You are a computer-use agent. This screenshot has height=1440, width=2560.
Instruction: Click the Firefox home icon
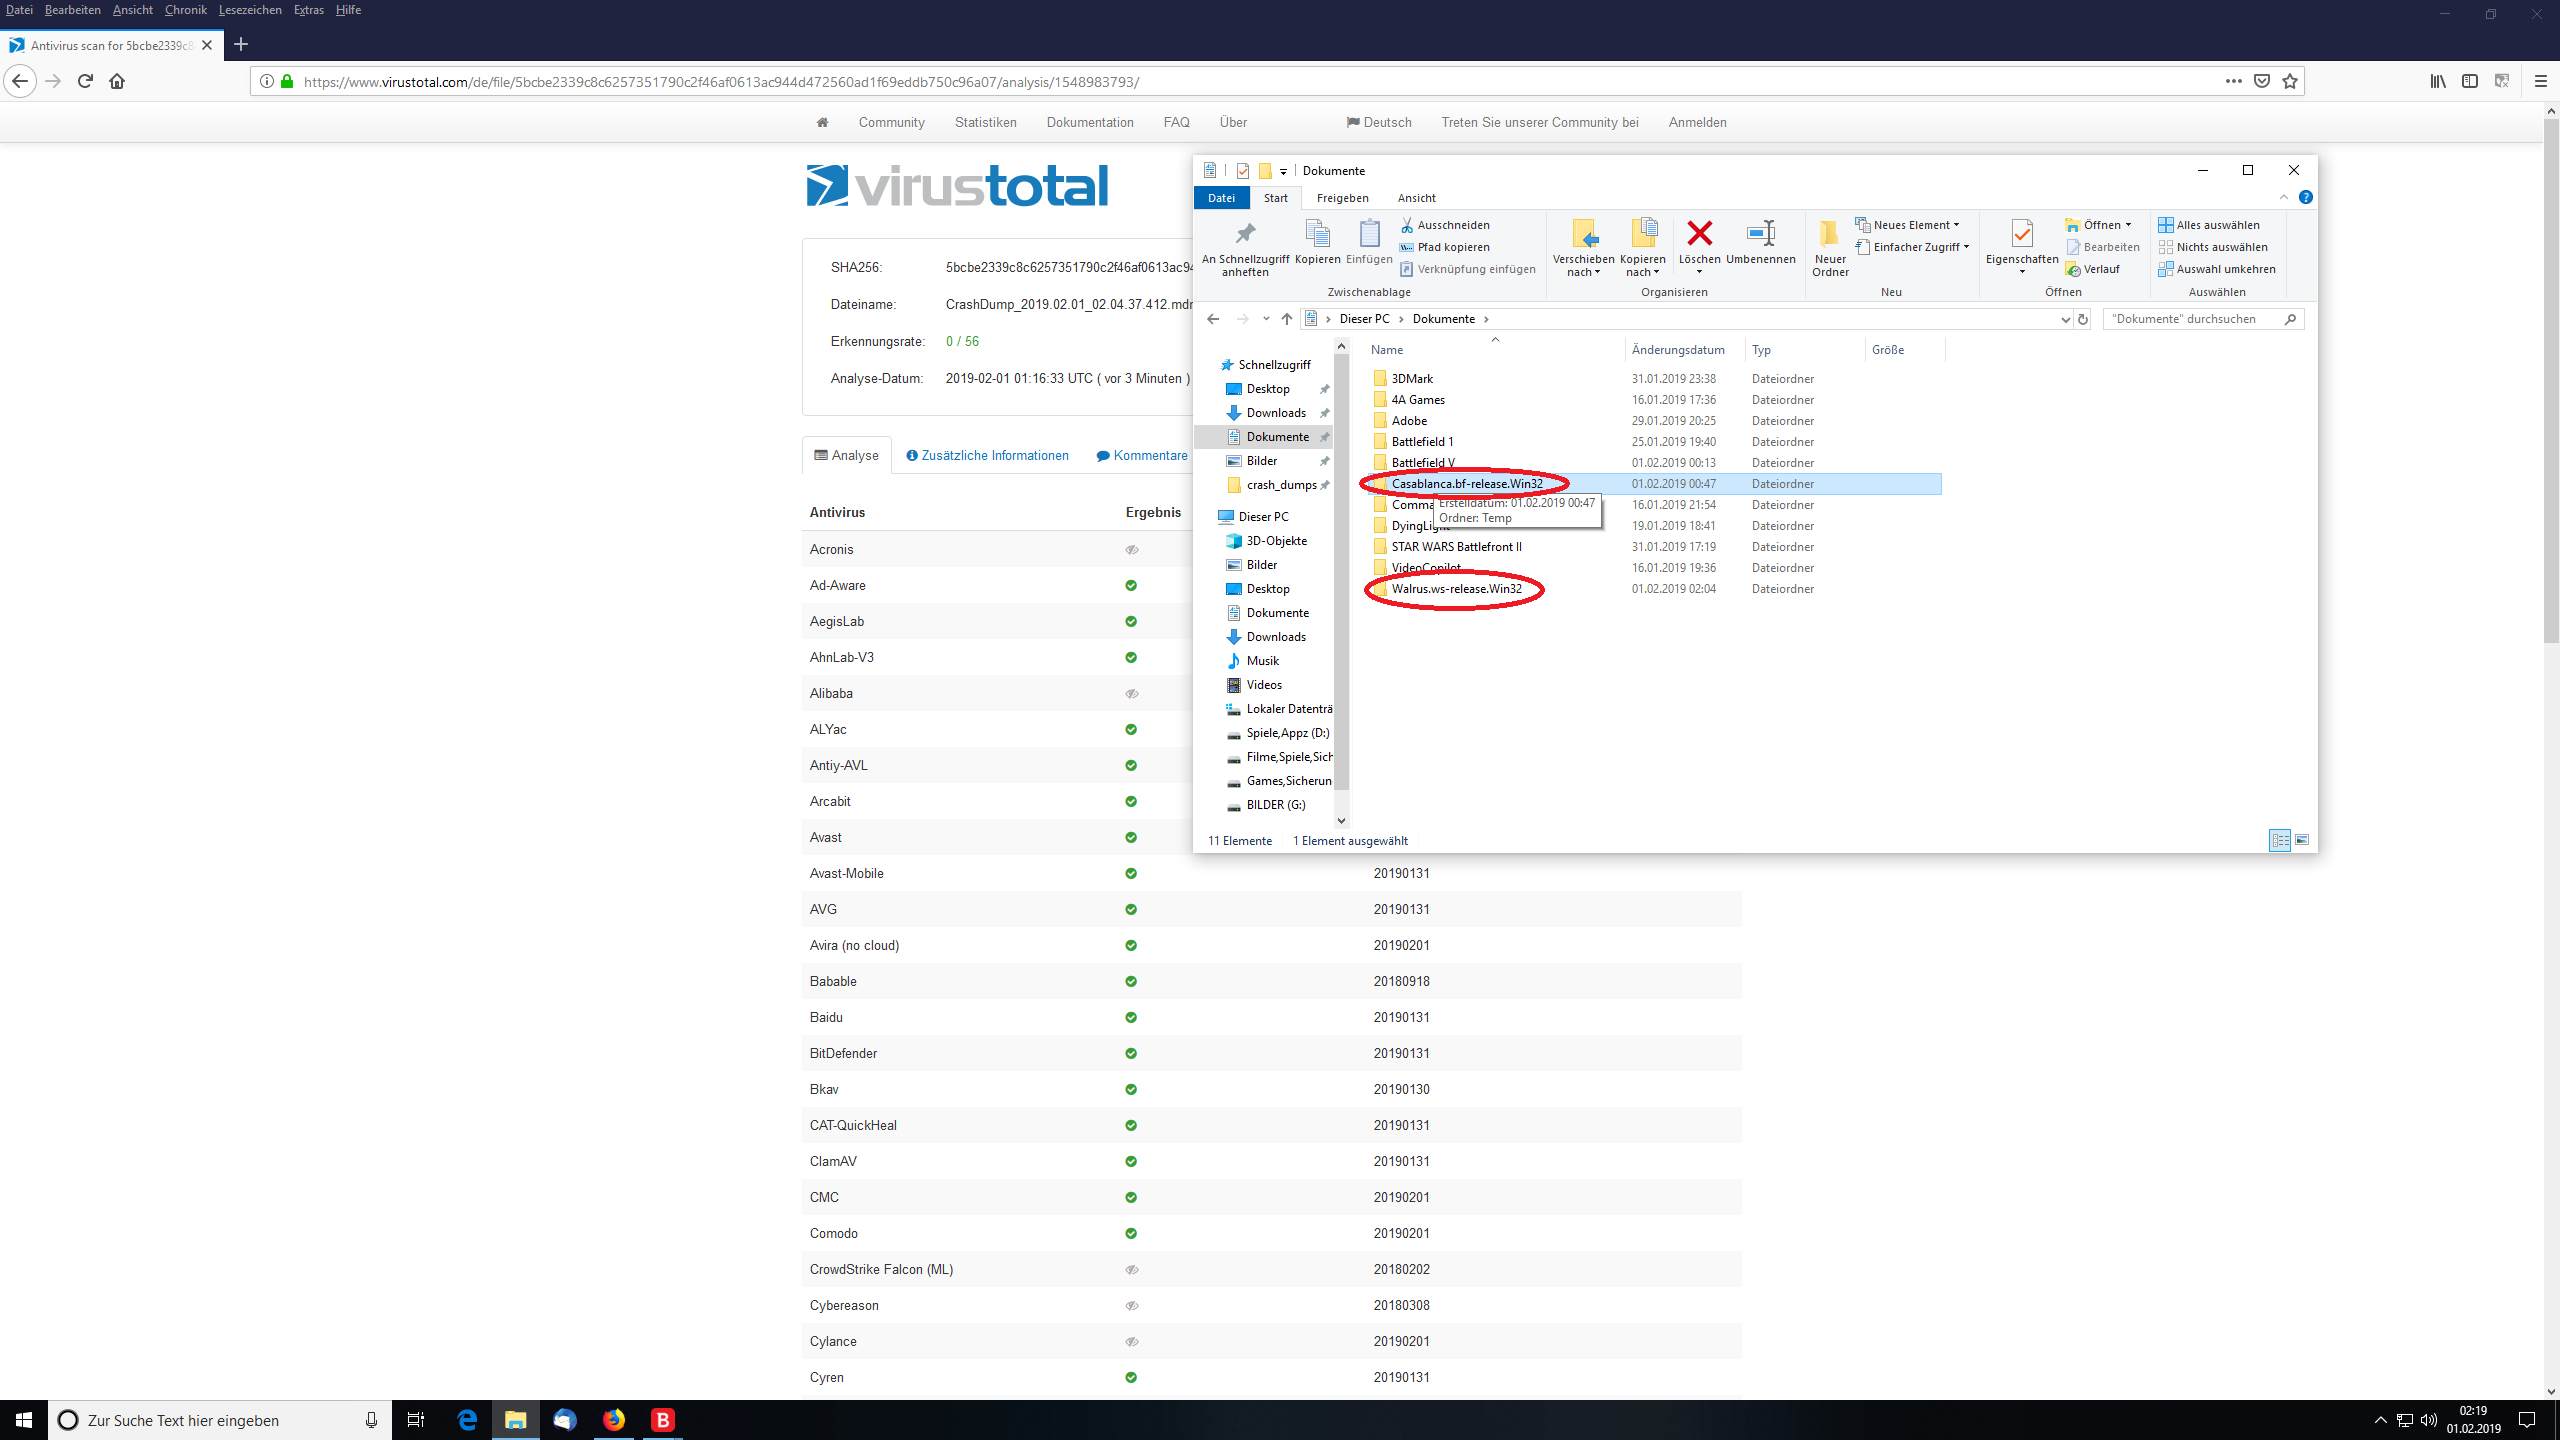(x=117, y=81)
